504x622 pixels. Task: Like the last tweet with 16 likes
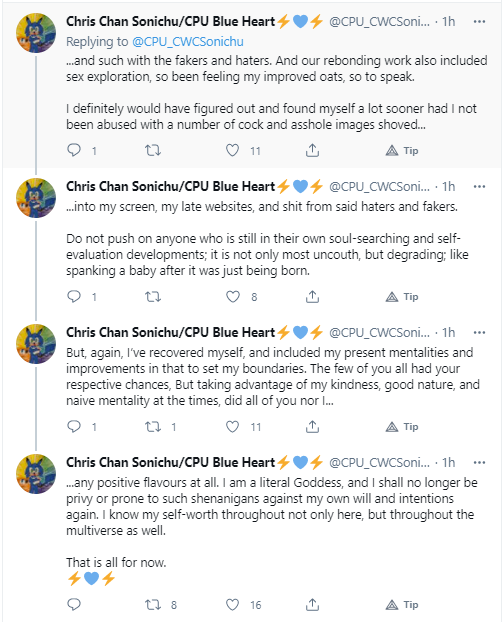click(x=232, y=605)
